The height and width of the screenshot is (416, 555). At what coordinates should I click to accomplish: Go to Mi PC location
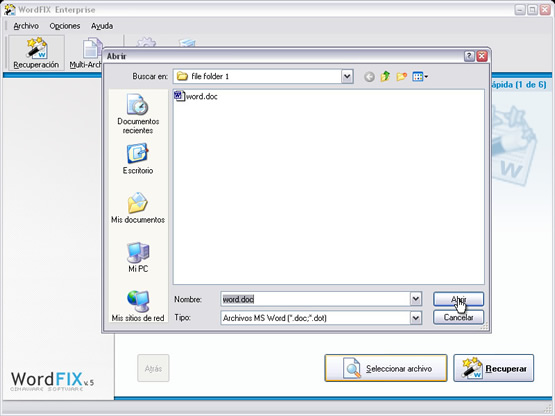(x=138, y=257)
